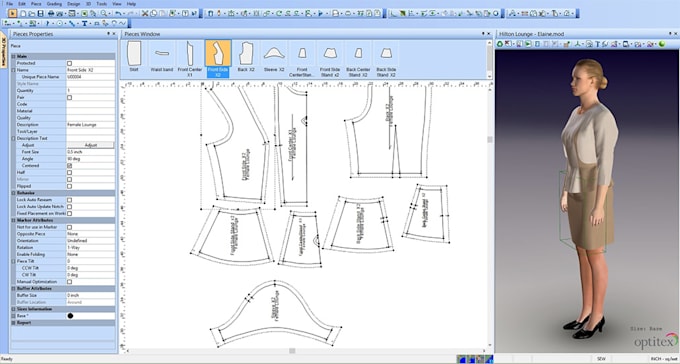The height and width of the screenshot is (364, 680).
Task: Collapse the Behavior section
Action: coord(13,193)
